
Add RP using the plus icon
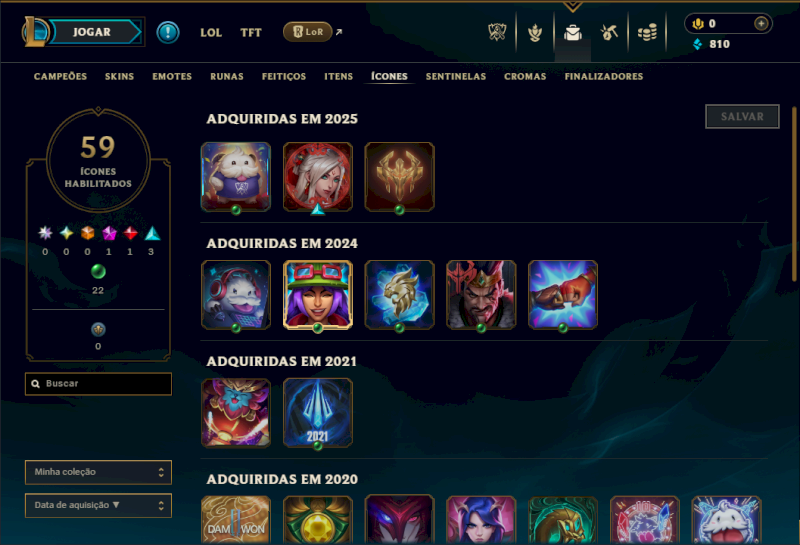[x=761, y=23]
